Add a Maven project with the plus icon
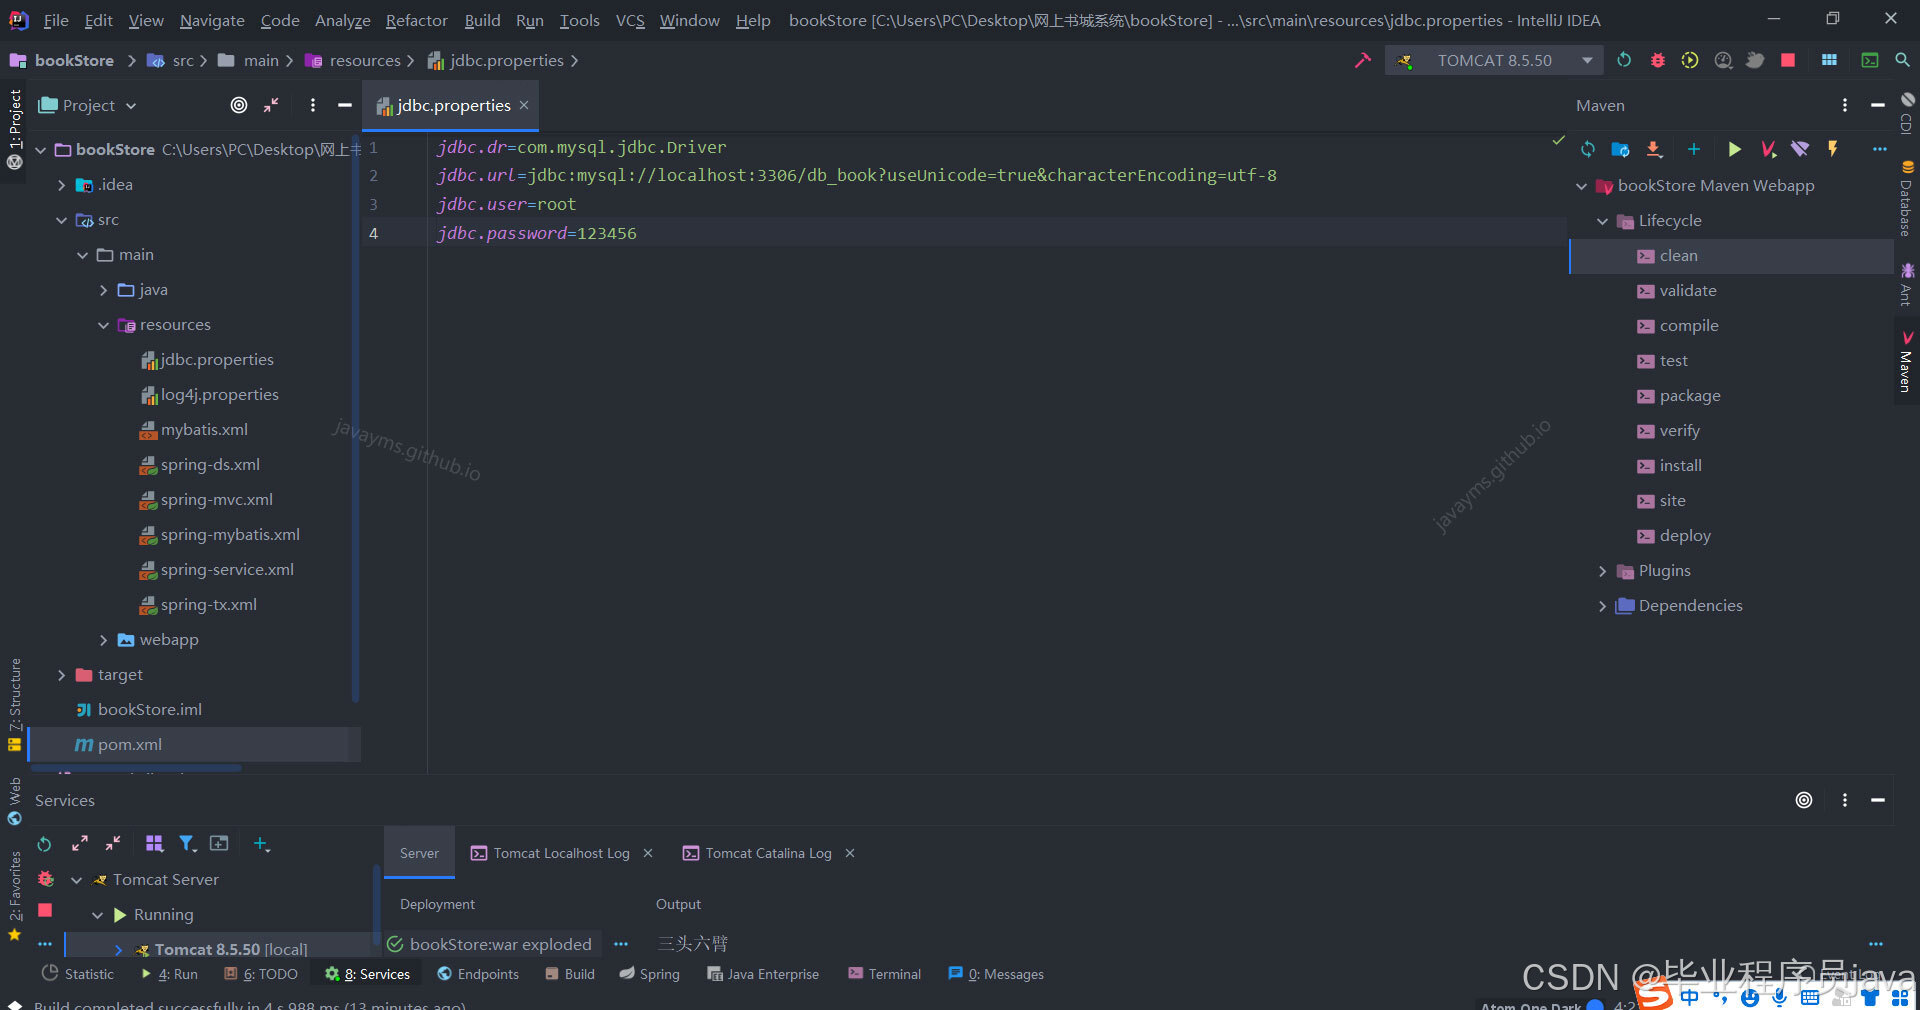The height and width of the screenshot is (1010, 1920). [1694, 149]
